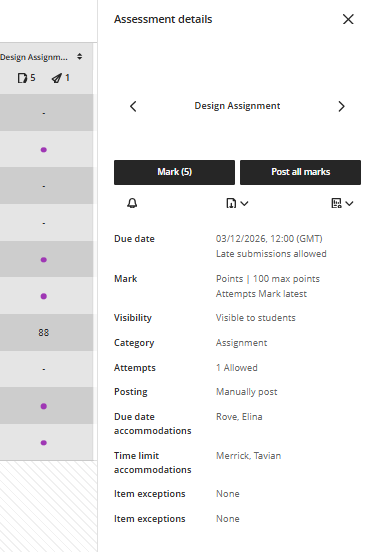Click the Assignment category value

(242, 343)
